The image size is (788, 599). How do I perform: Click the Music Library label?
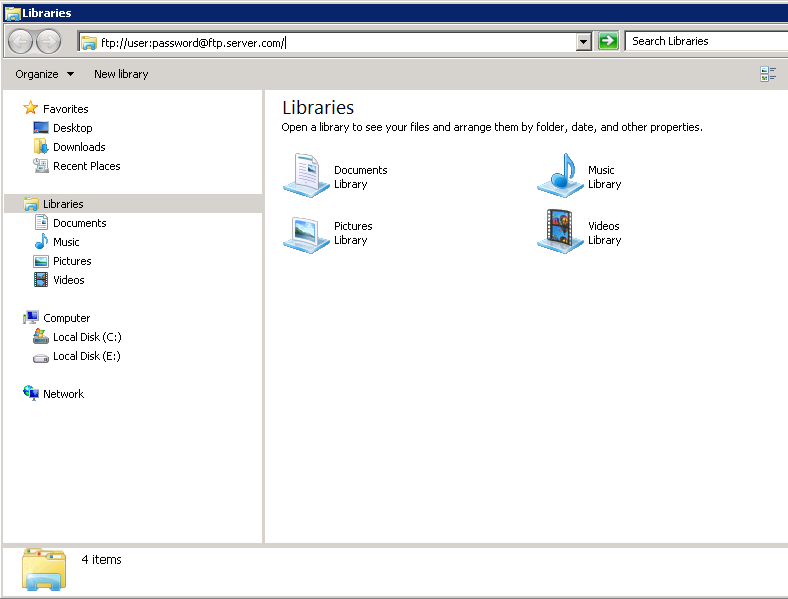605,177
